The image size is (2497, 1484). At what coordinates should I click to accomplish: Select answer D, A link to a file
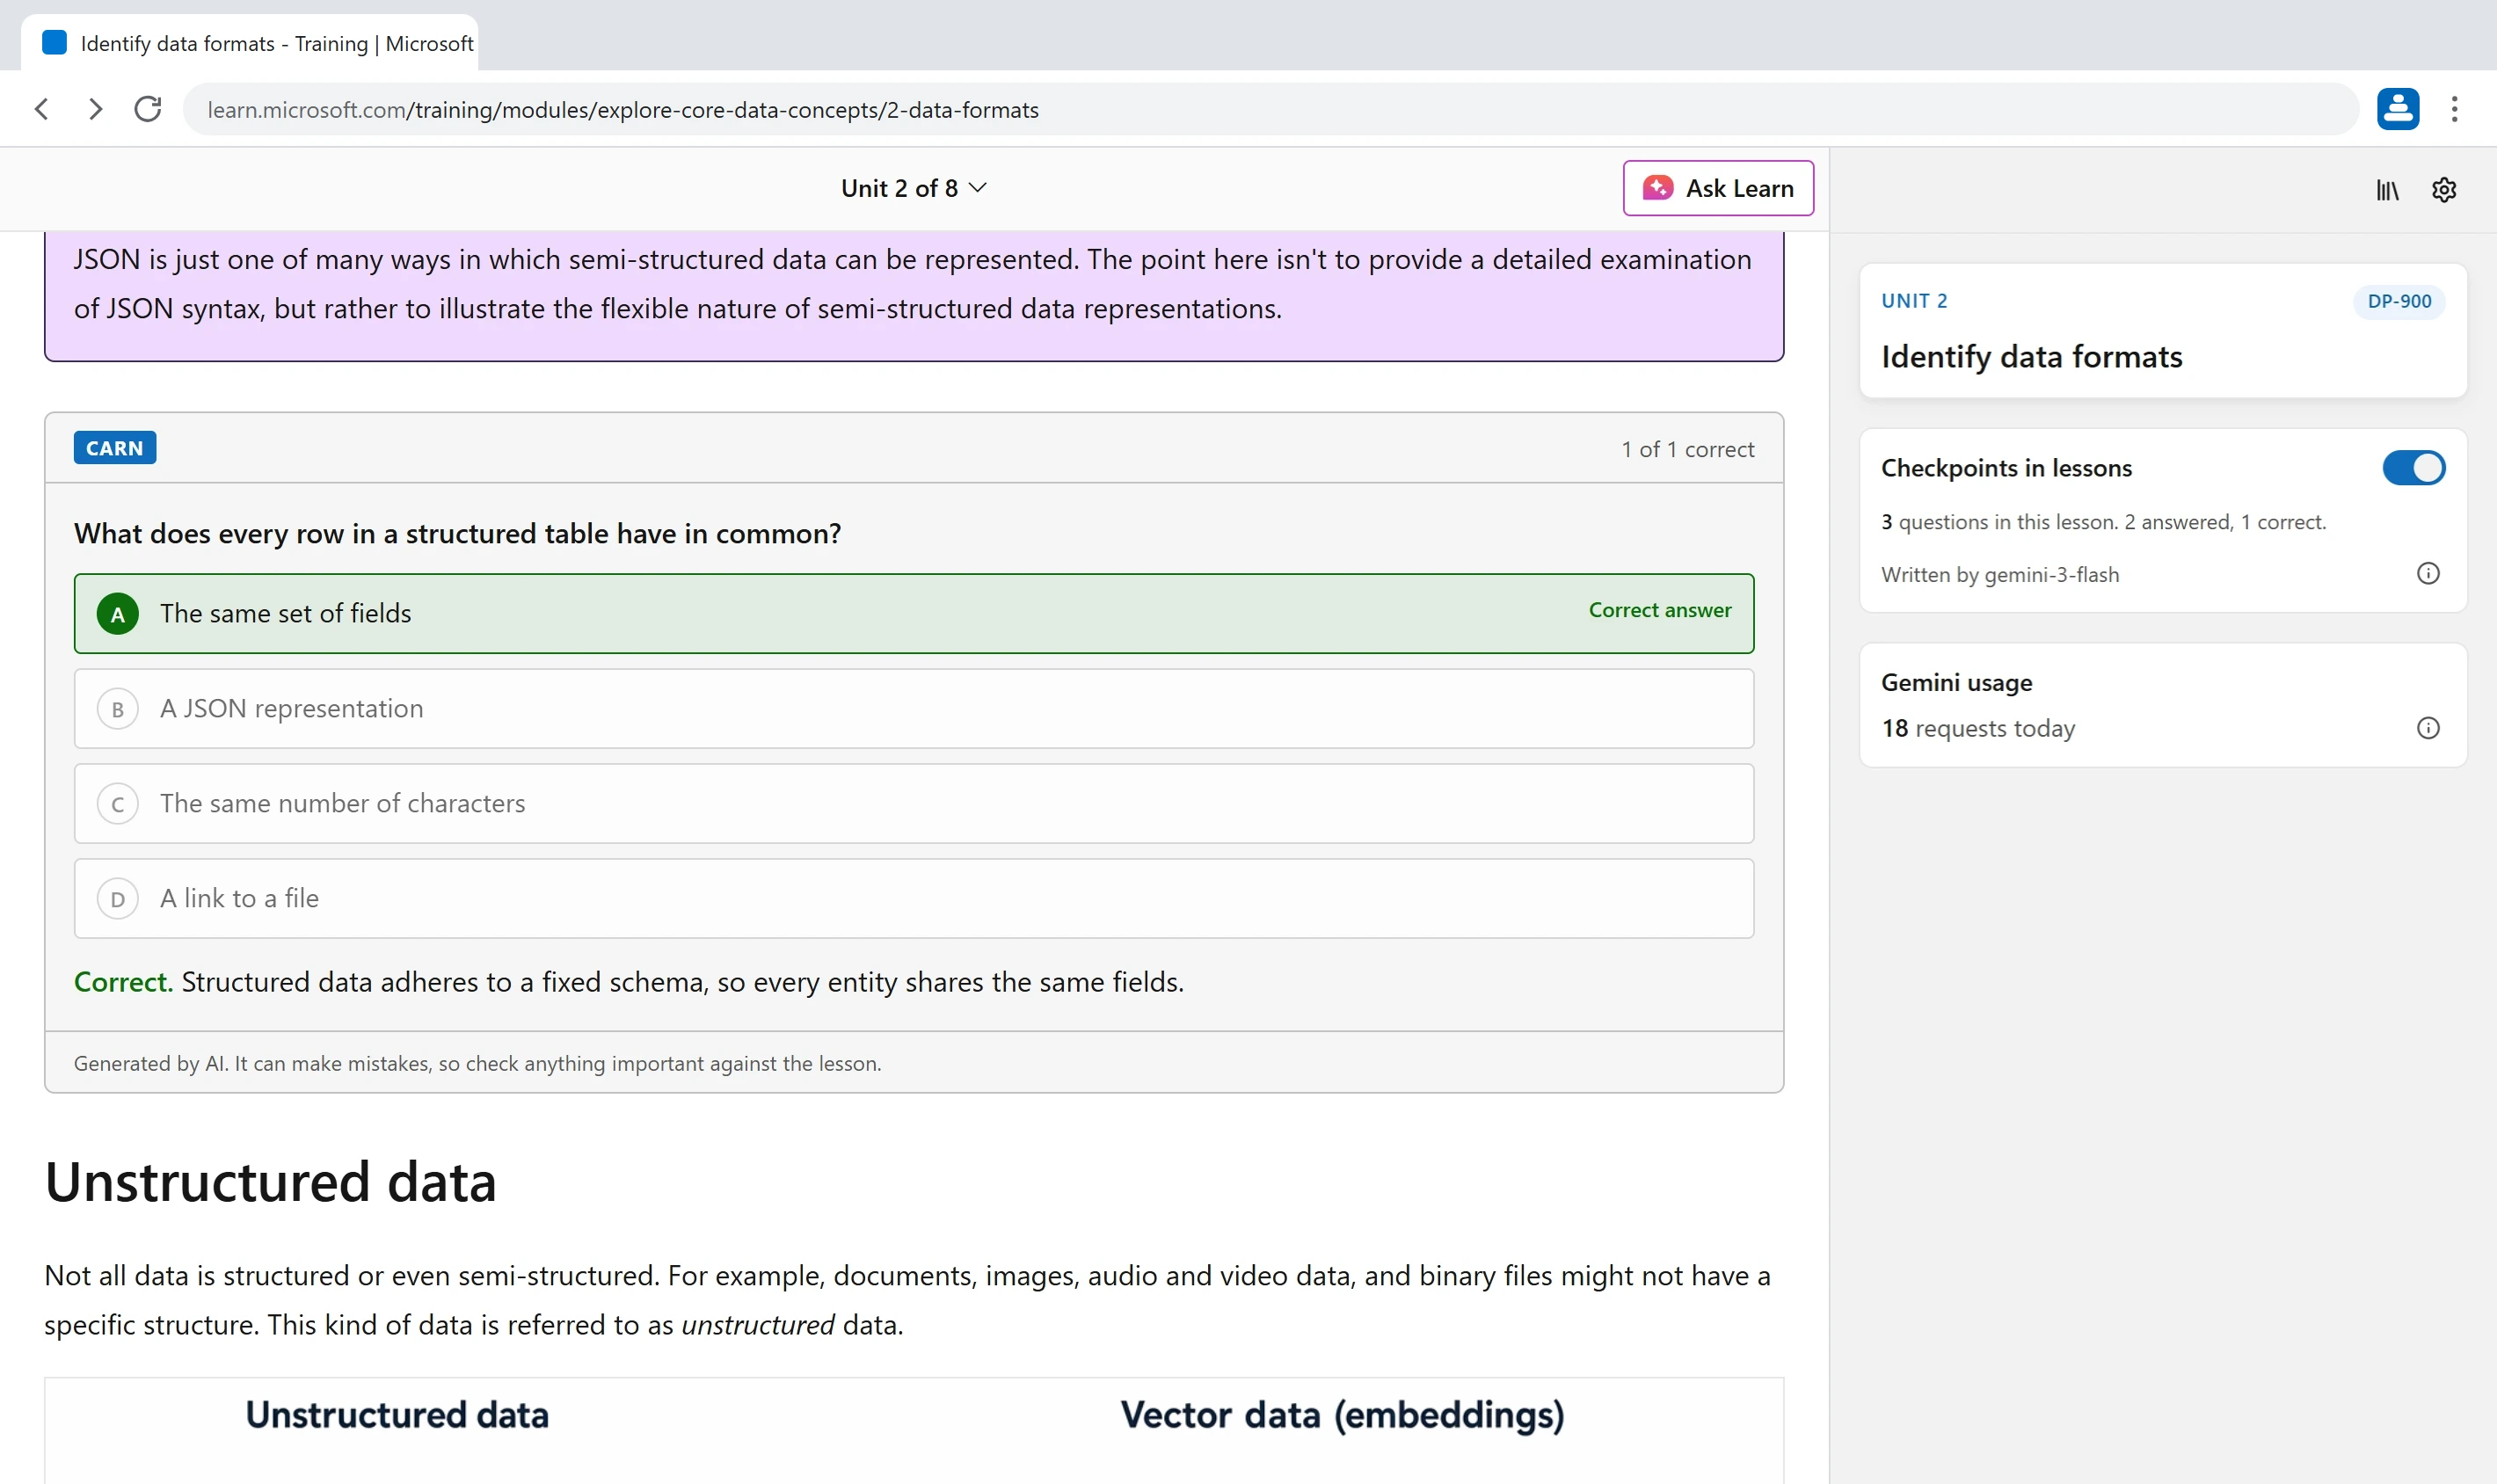click(x=913, y=899)
